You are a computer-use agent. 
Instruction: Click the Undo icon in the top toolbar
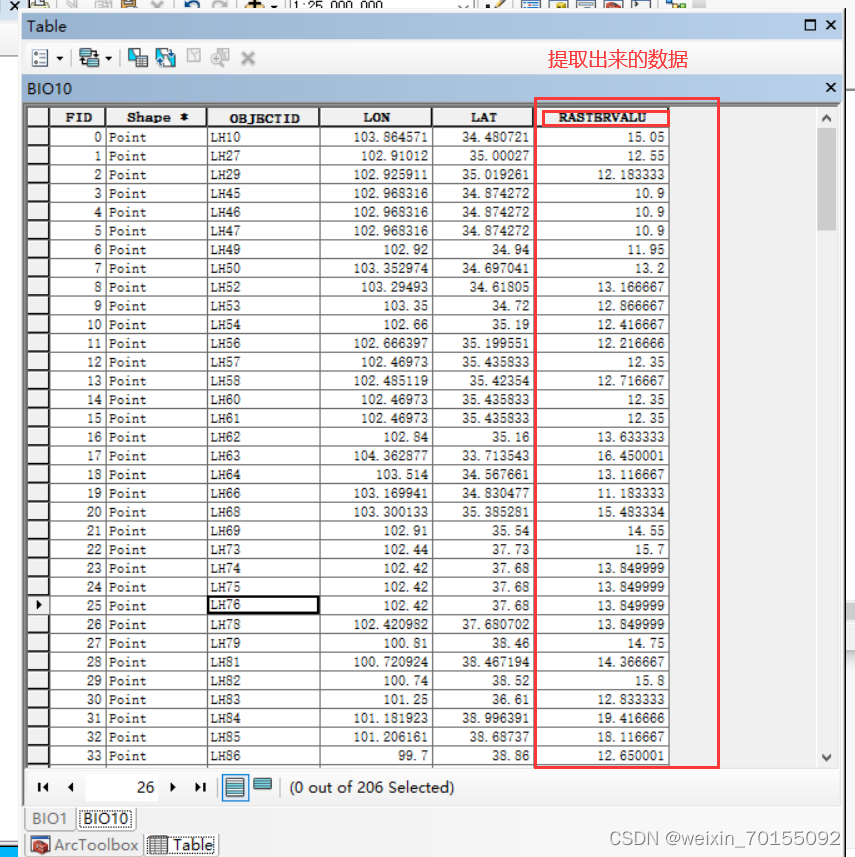190,7
